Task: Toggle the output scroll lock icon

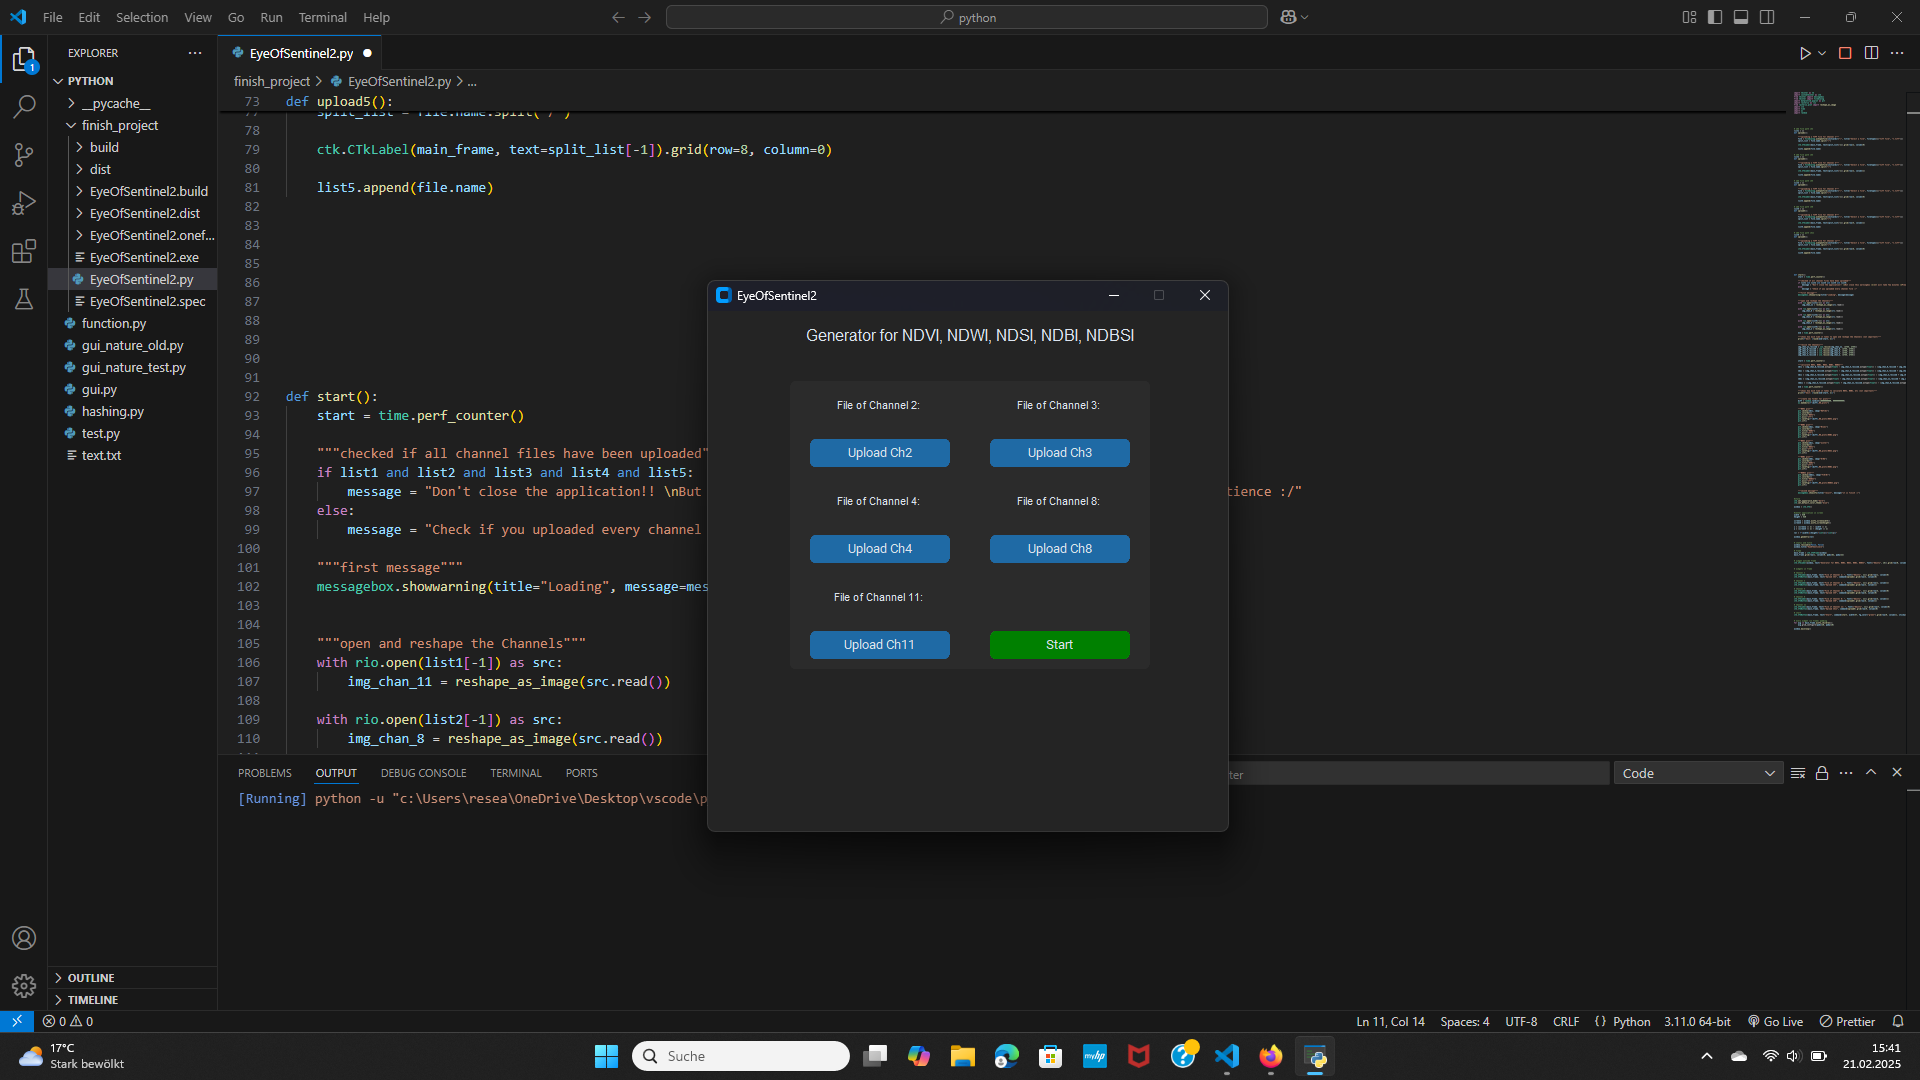Action: click(x=1822, y=773)
